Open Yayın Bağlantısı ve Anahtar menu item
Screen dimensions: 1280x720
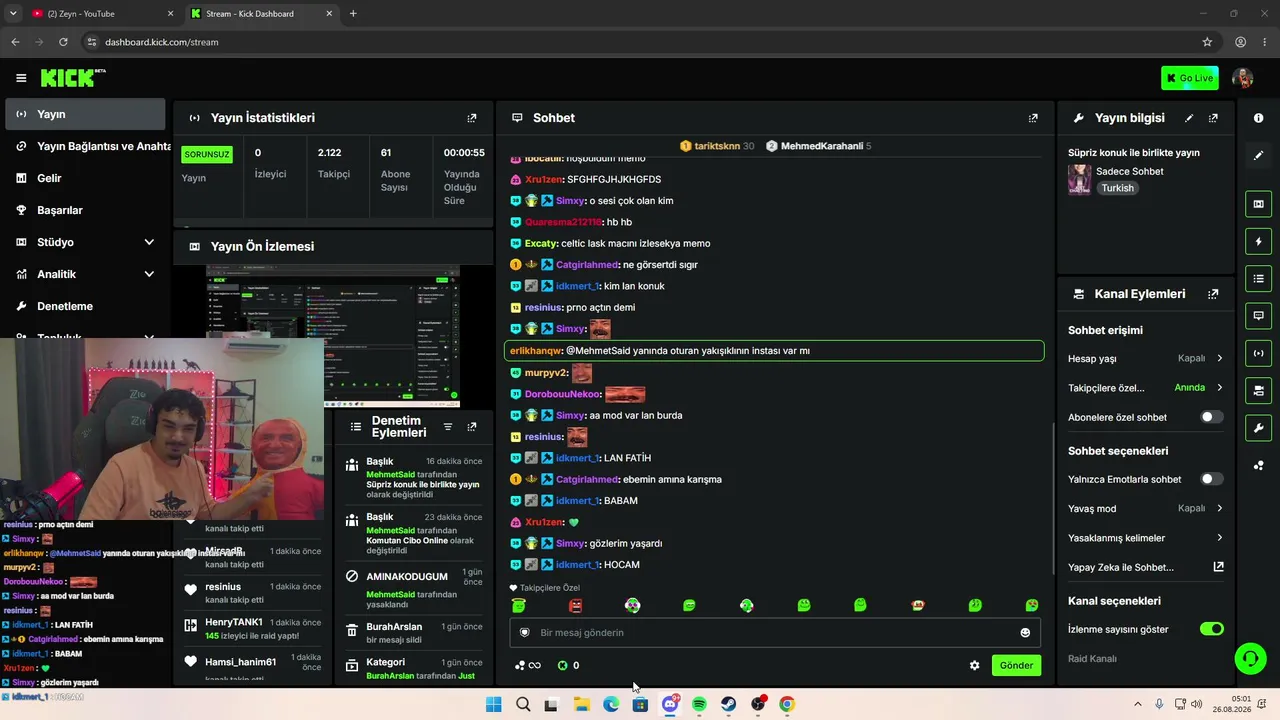(x=86, y=146)
